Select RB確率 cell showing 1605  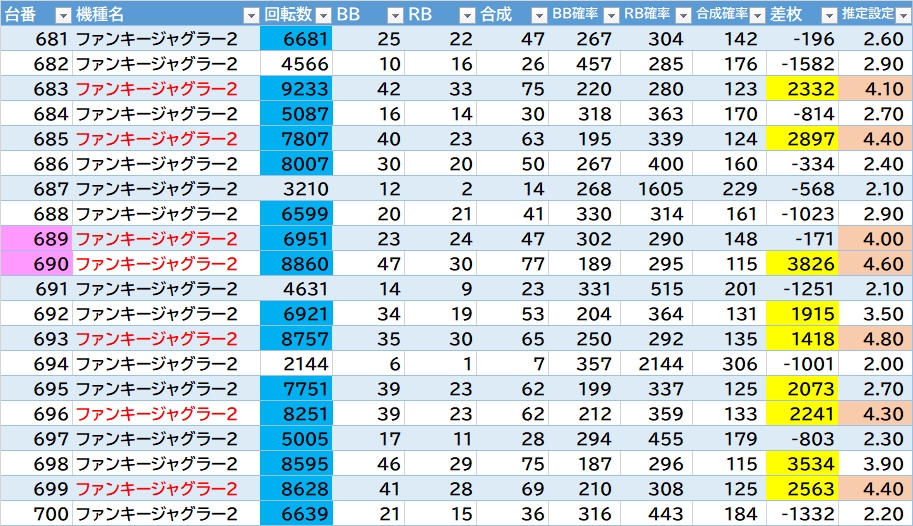656,189
